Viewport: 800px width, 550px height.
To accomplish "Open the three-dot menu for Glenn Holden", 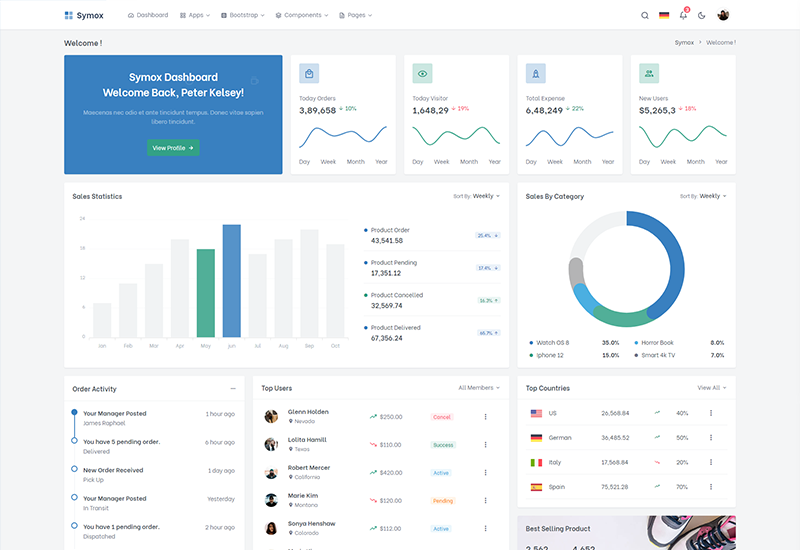I will (485, 416).
